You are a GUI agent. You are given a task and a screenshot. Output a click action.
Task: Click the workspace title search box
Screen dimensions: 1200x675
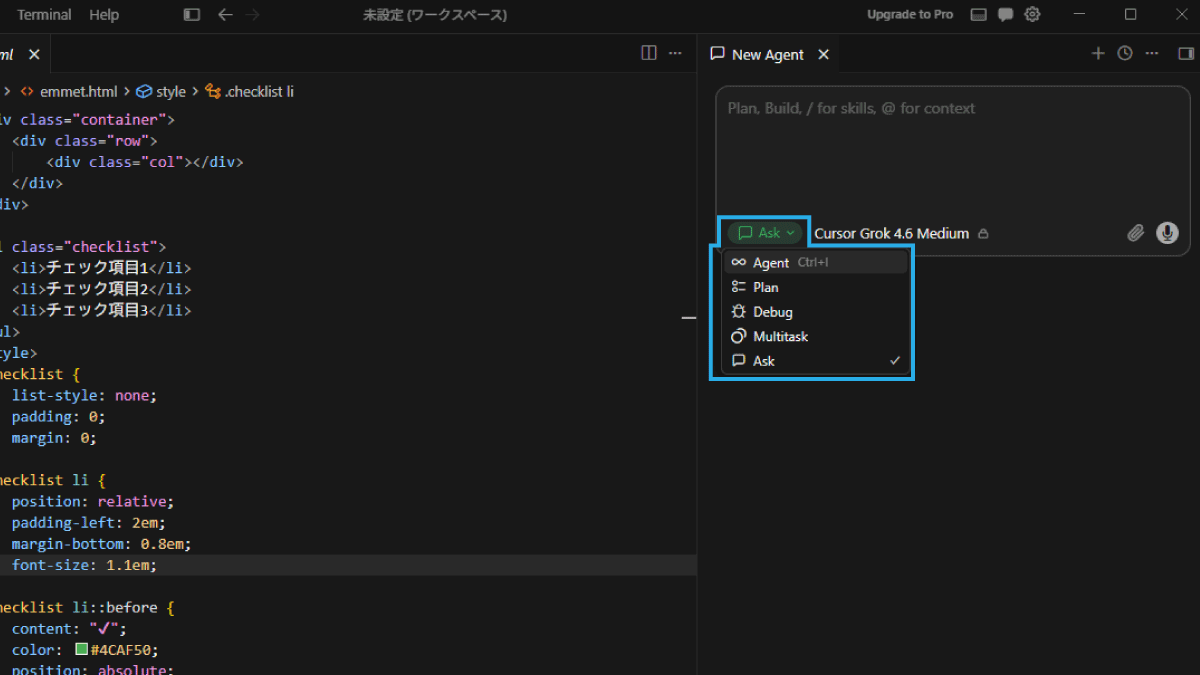(x=435, y=15)
